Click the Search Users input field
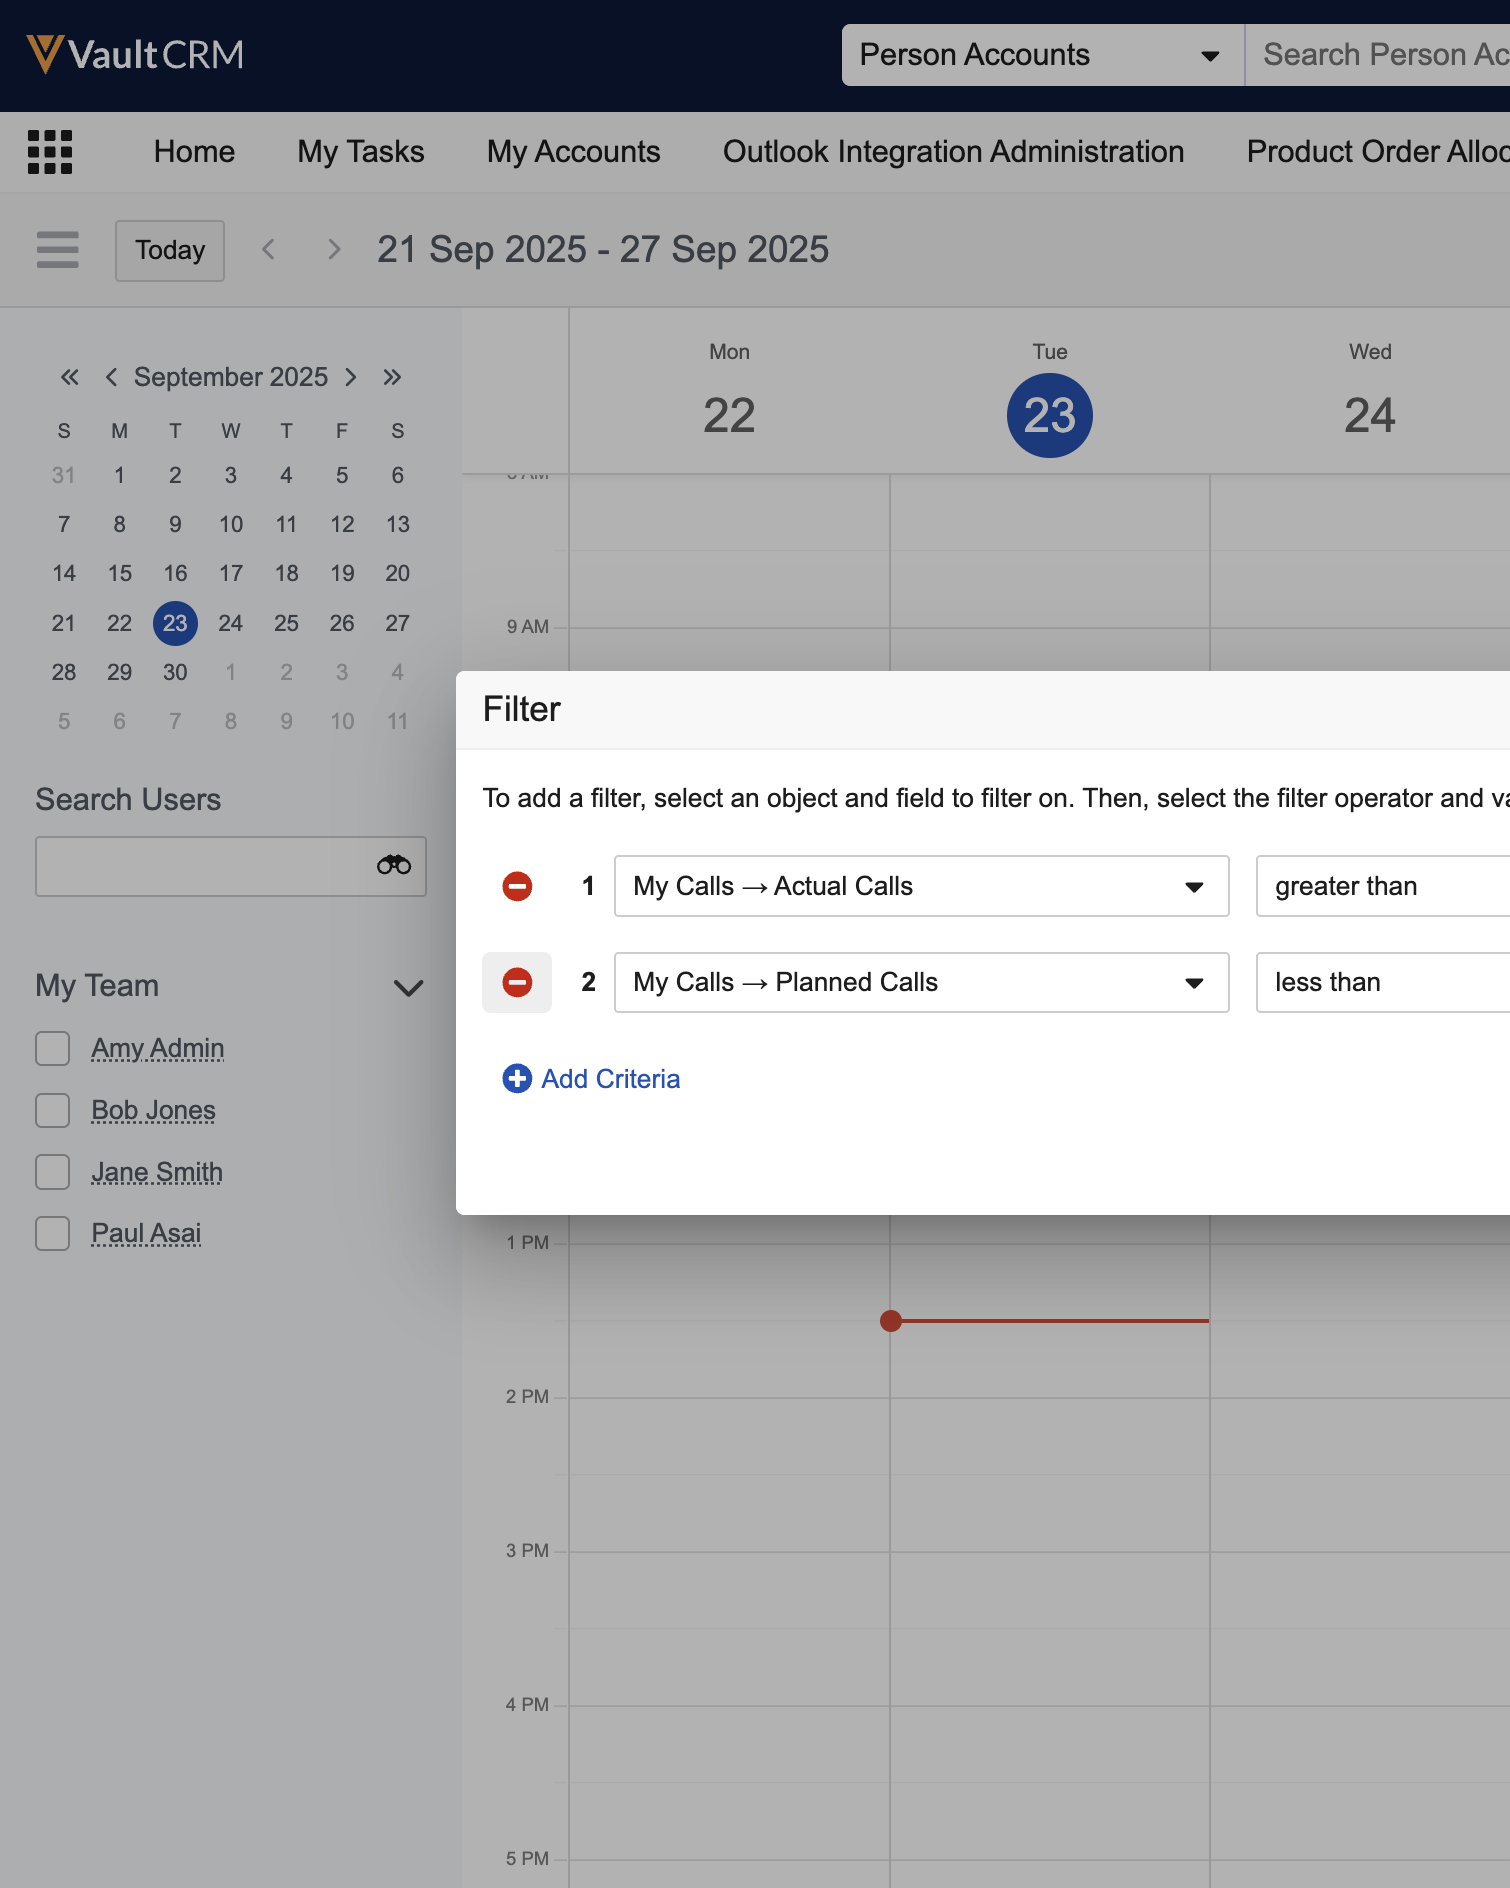Image resolution: width=1510 pixels, height=1888 pixels. tap(200, 866)
